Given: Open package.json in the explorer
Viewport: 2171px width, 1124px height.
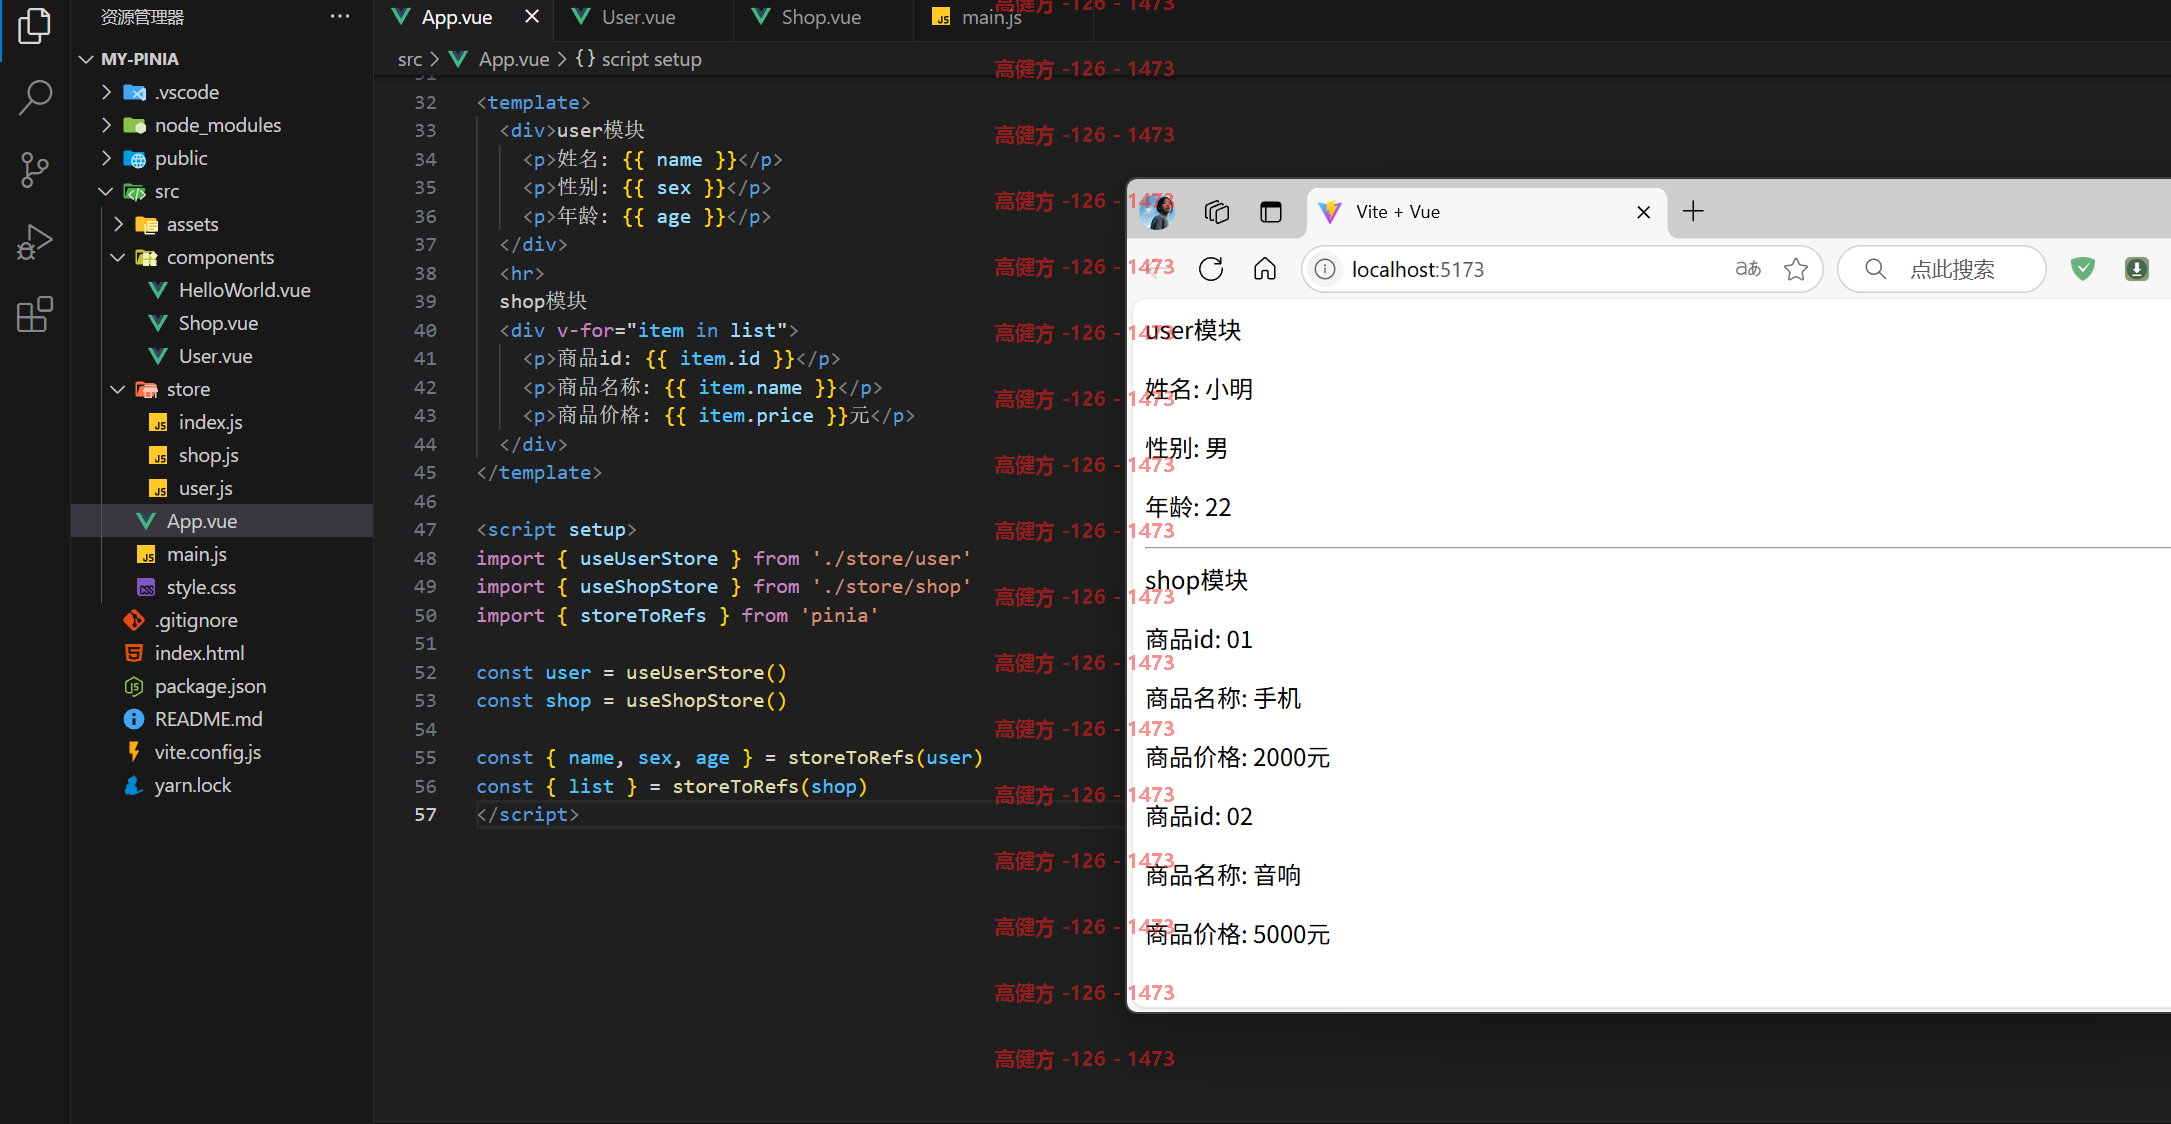Looking at the screenshot, I should (210, 686).
